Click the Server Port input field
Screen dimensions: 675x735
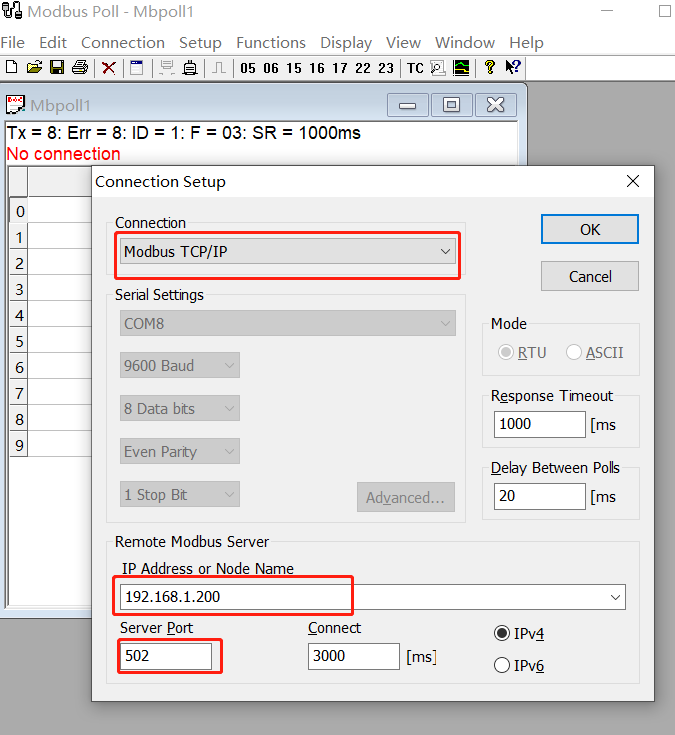tap(166, 657)
